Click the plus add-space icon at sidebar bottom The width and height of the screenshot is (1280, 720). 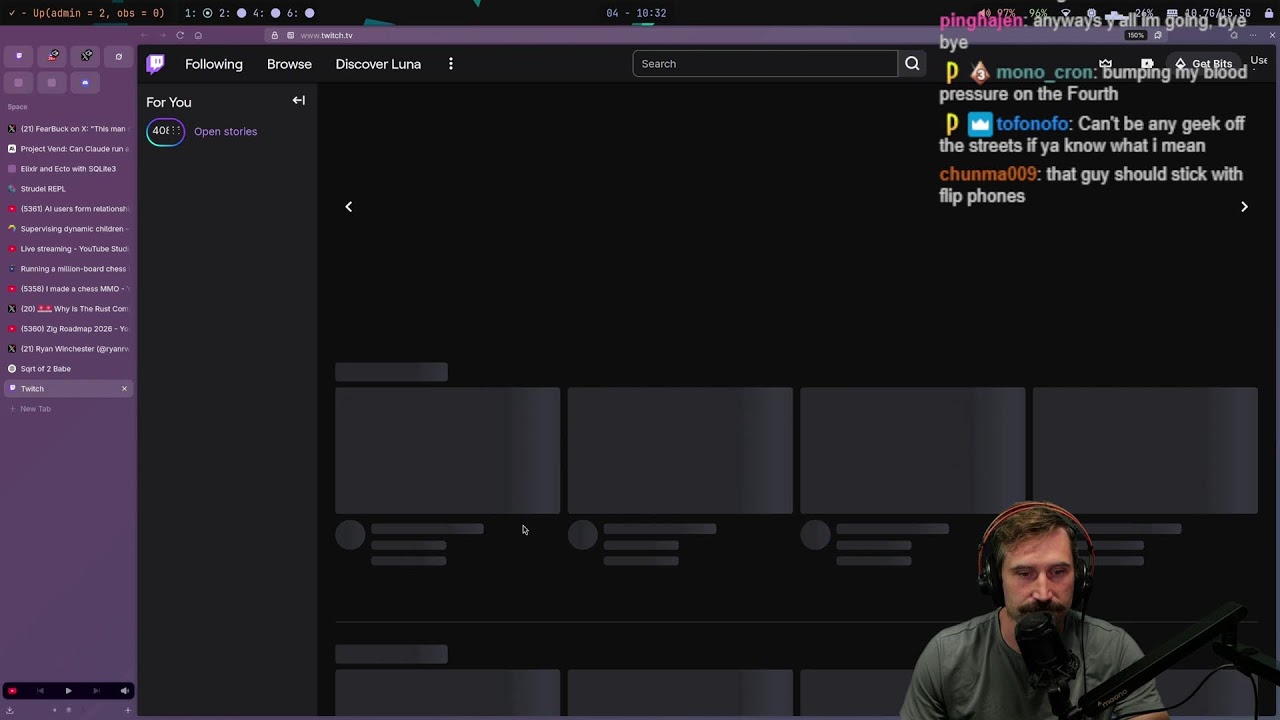click(x=127, y=710)
